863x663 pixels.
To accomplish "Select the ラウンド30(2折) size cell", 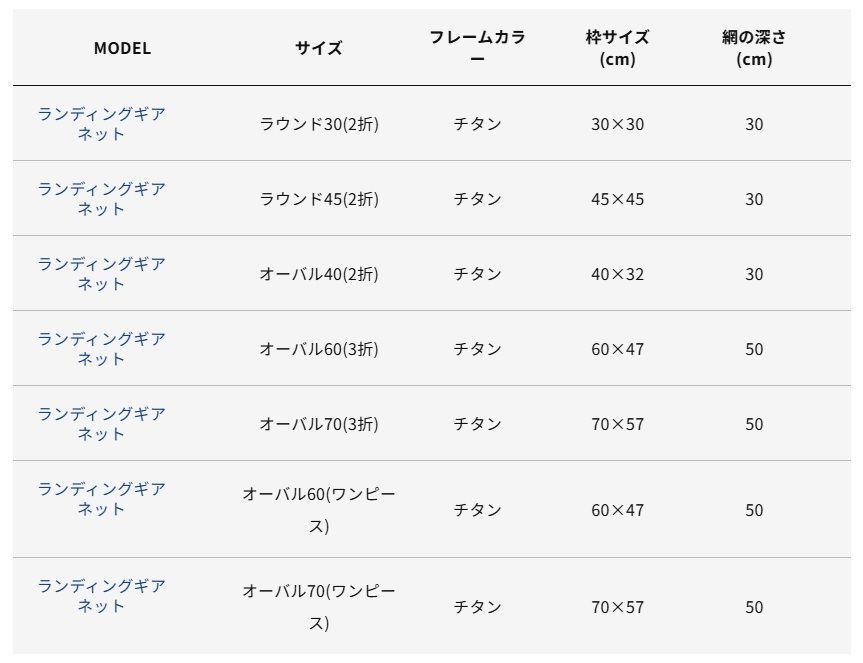I will 319,124.
